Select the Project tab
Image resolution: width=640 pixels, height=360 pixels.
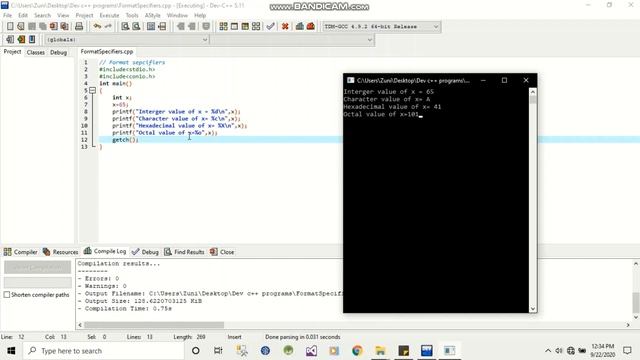click(x=12, y=52)
